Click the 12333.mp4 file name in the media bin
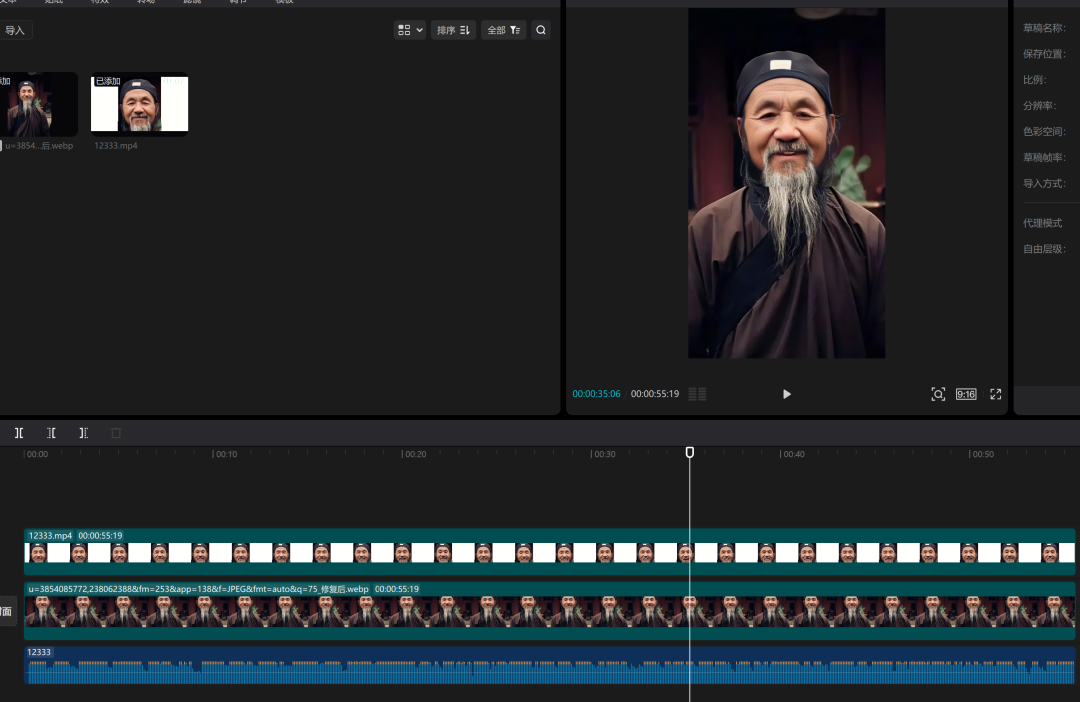This screenshot has height=702, width=1080. pyautogui.click(x=116, y=146)
